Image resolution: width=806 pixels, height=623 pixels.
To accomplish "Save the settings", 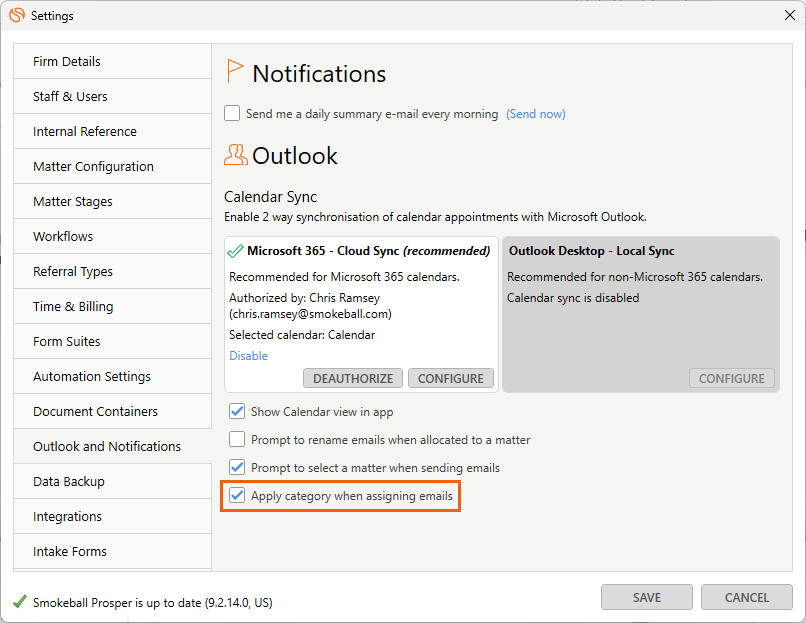I will tap(647, 597).
